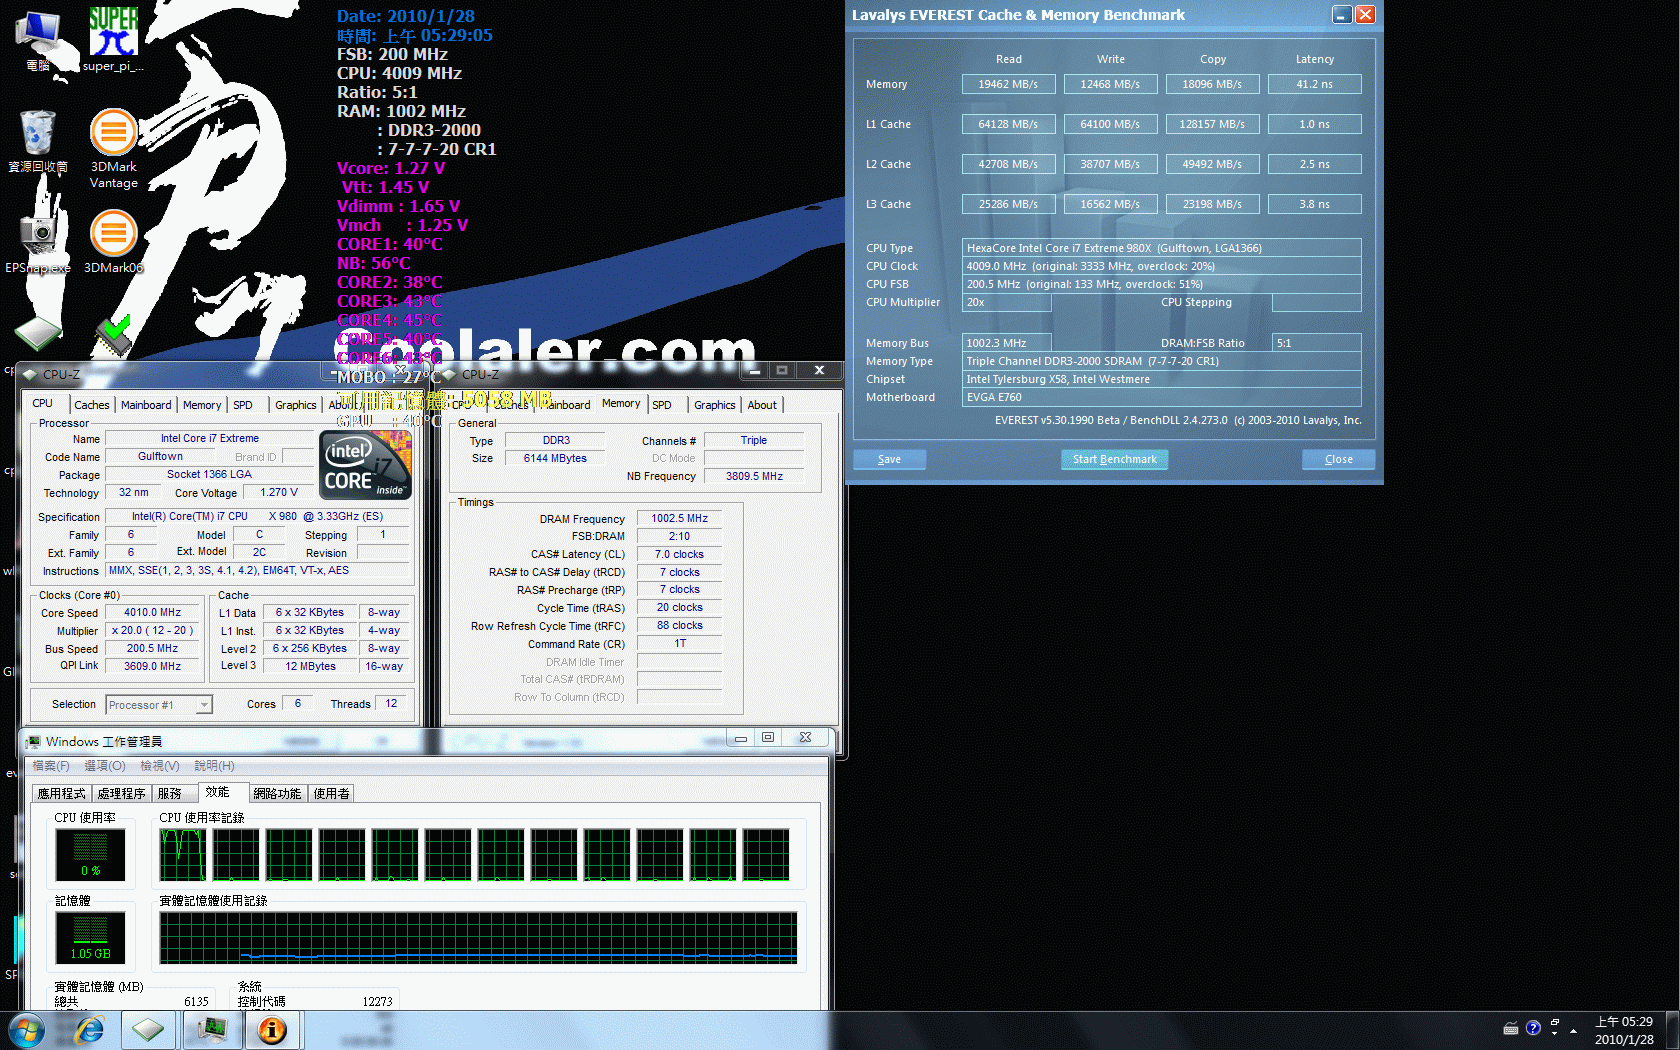Launch Internet Explorer from the taskbar
The height and width of the screenshot is (1050, 1680).
[90, 1030]
